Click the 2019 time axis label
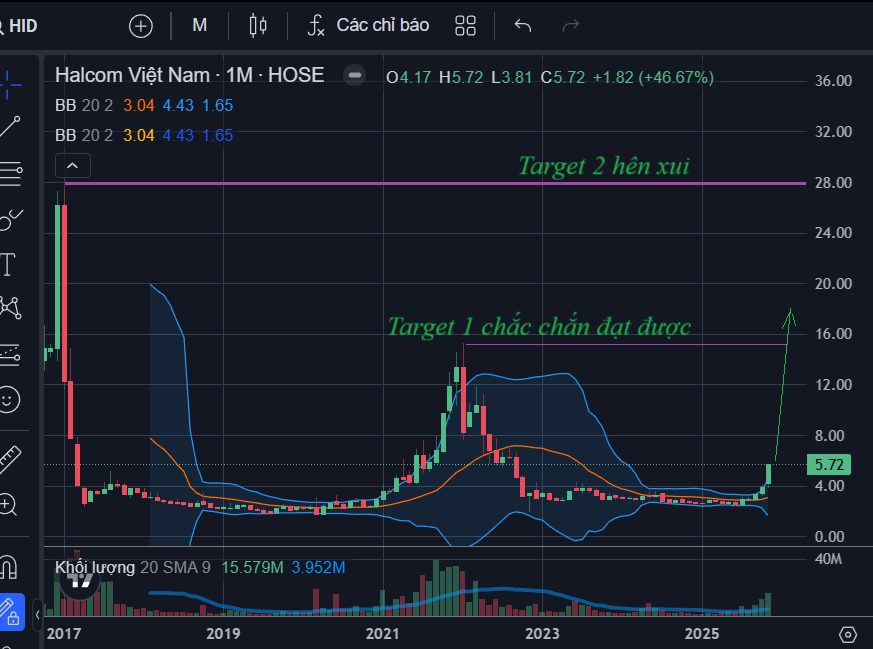Screen dimensions: 873x649 tap(223, 633)
